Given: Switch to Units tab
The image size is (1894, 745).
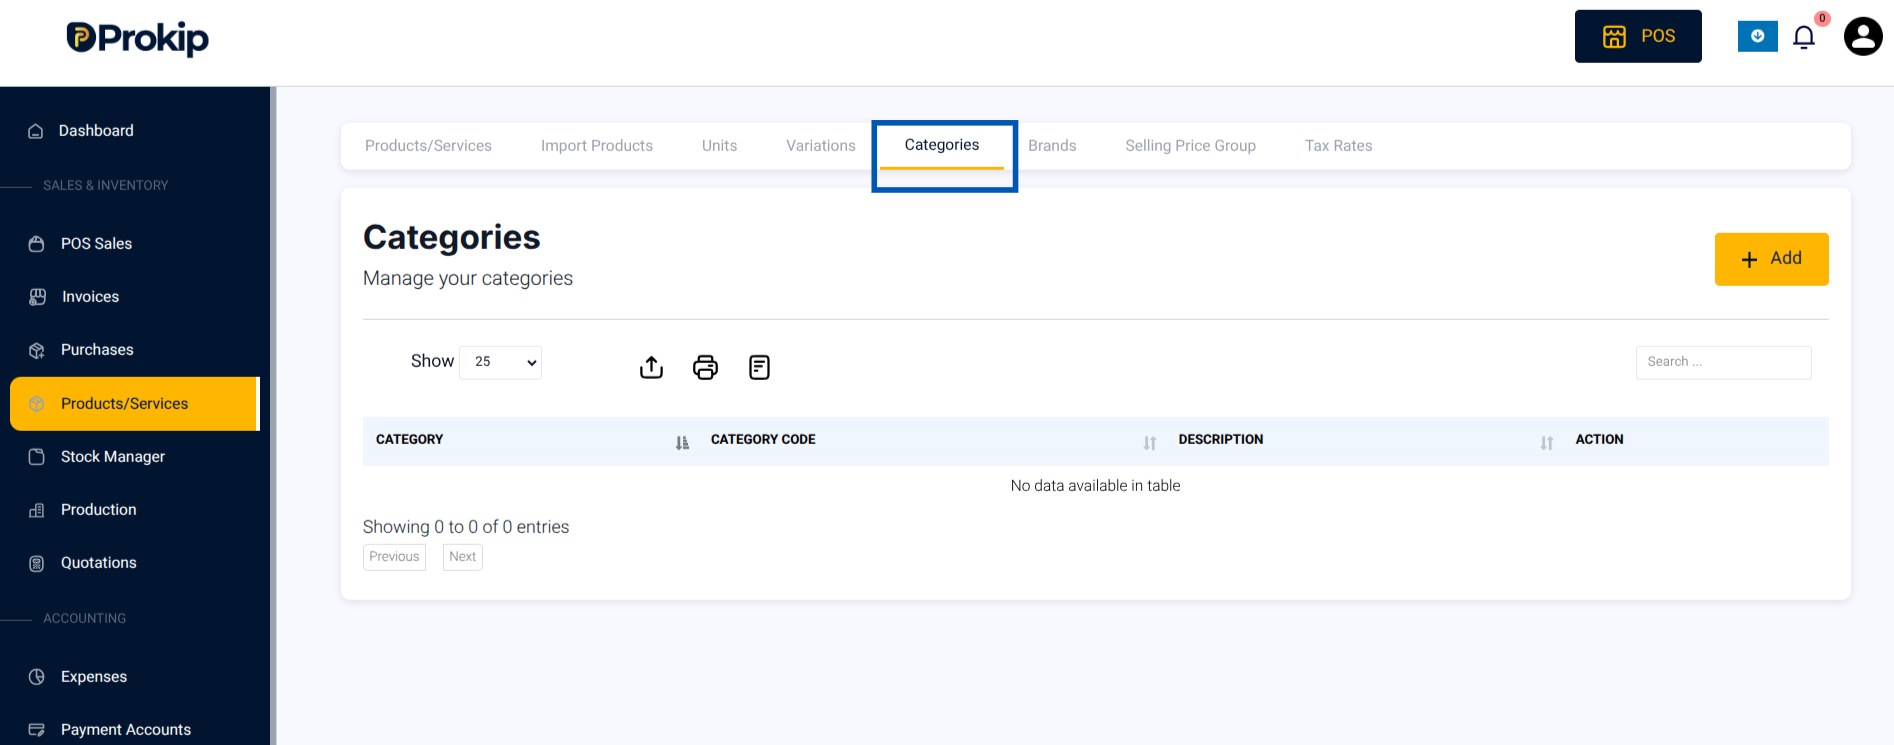Looking at the screenshot, I should [719, 146].
